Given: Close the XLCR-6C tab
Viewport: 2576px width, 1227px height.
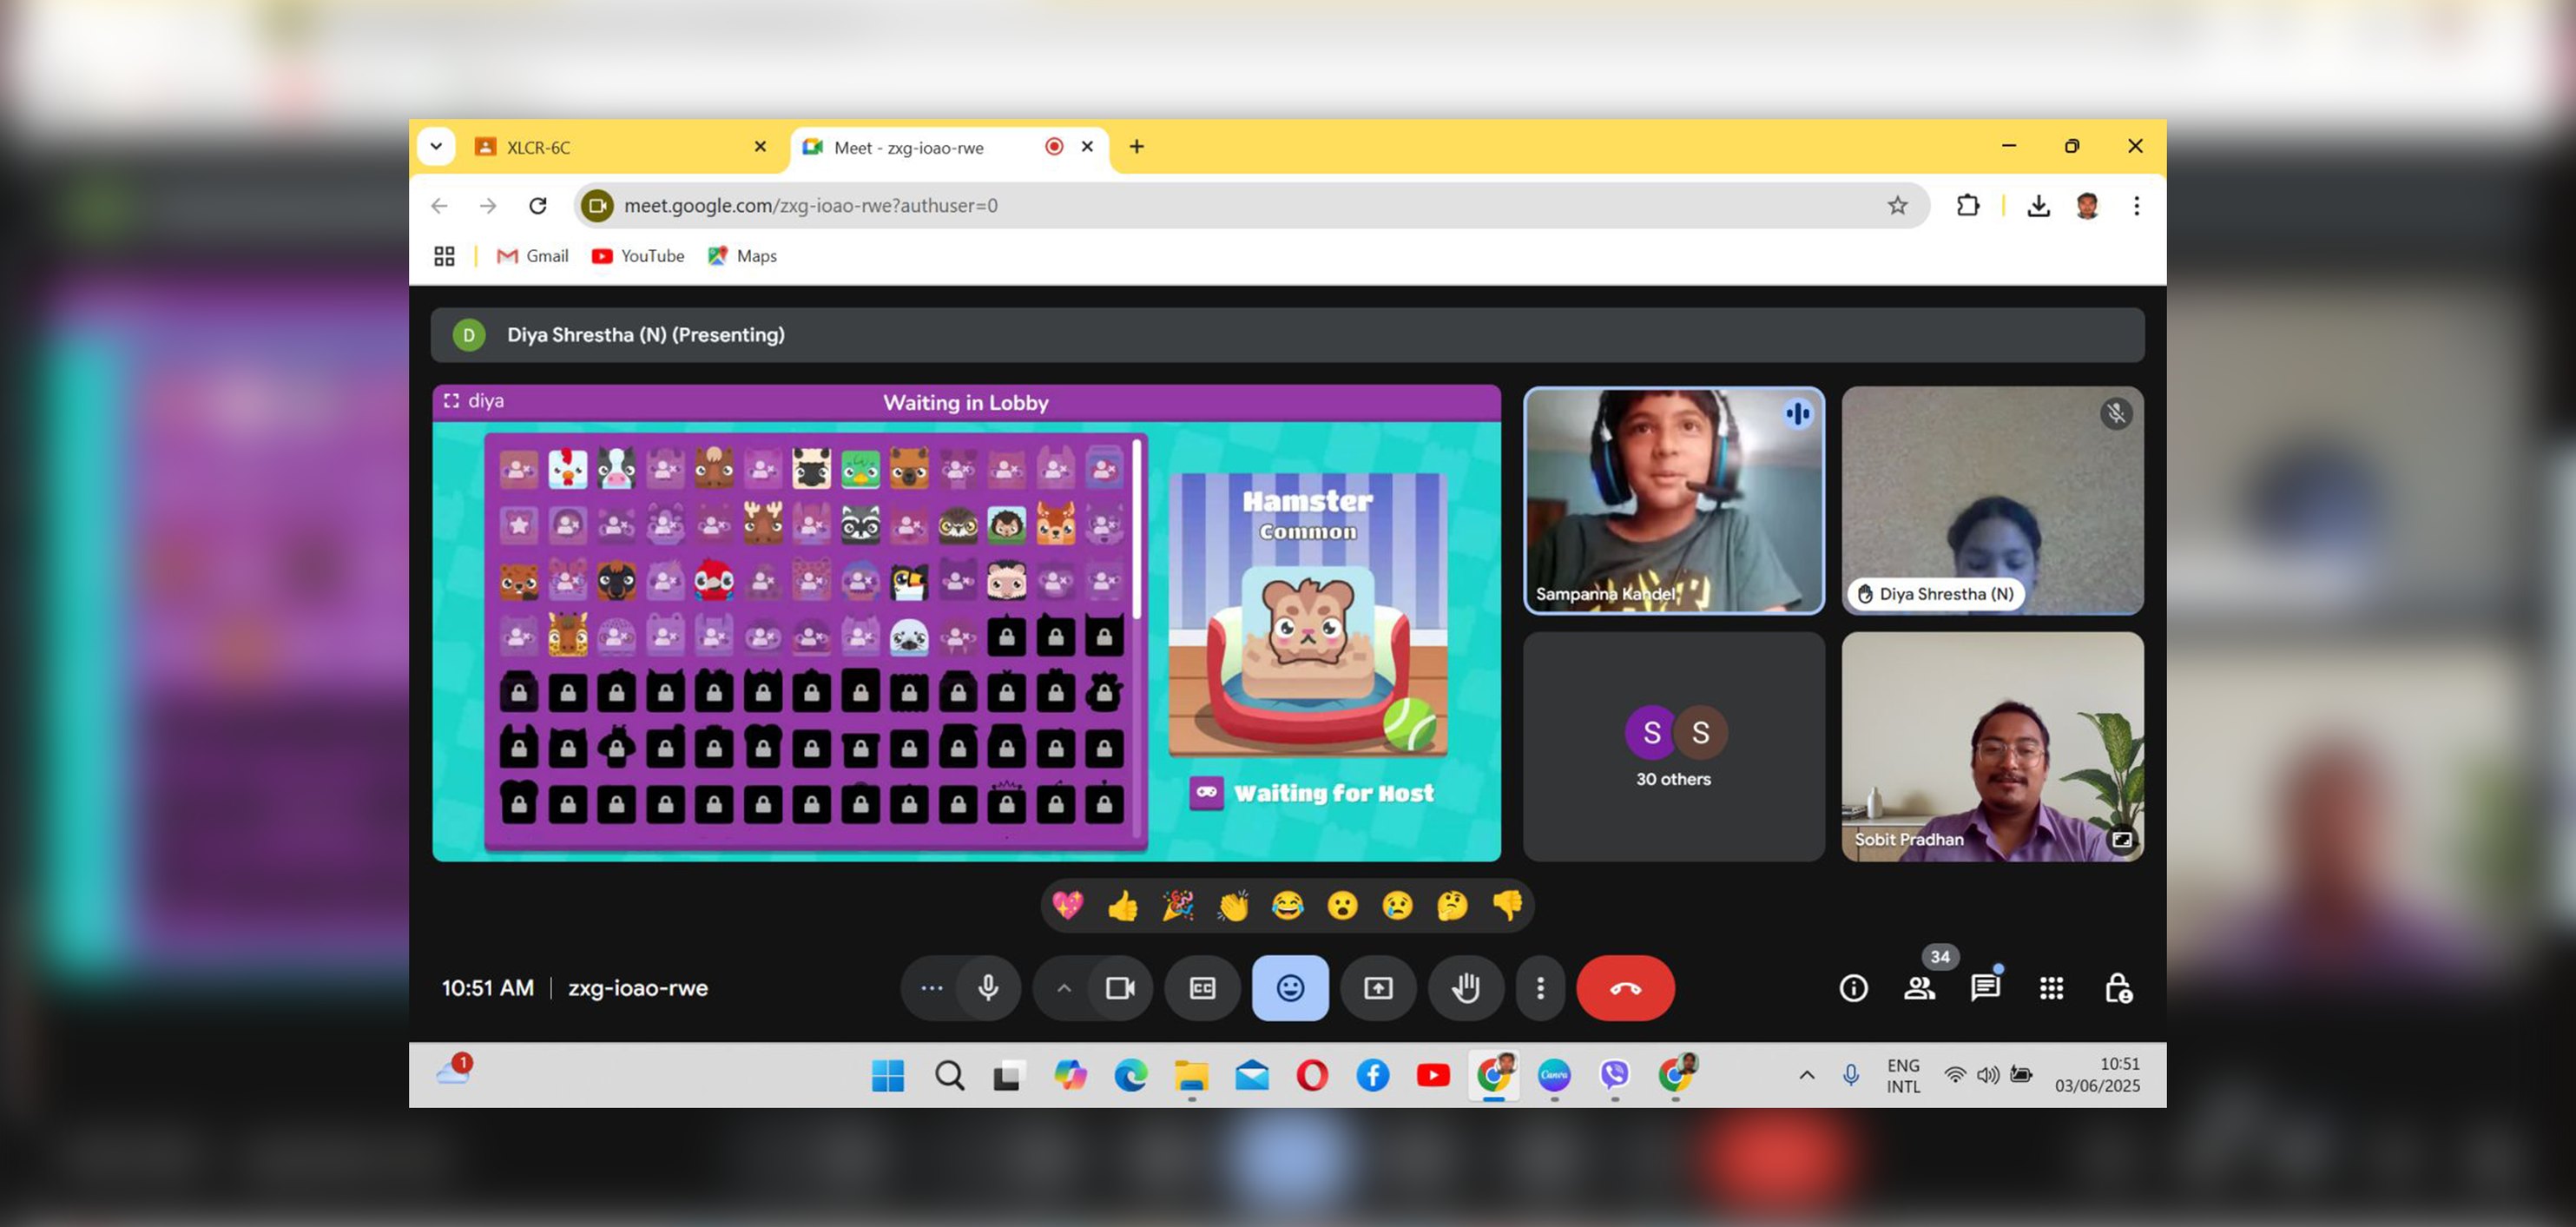Looking at the screenshot, I should (760, 146).
